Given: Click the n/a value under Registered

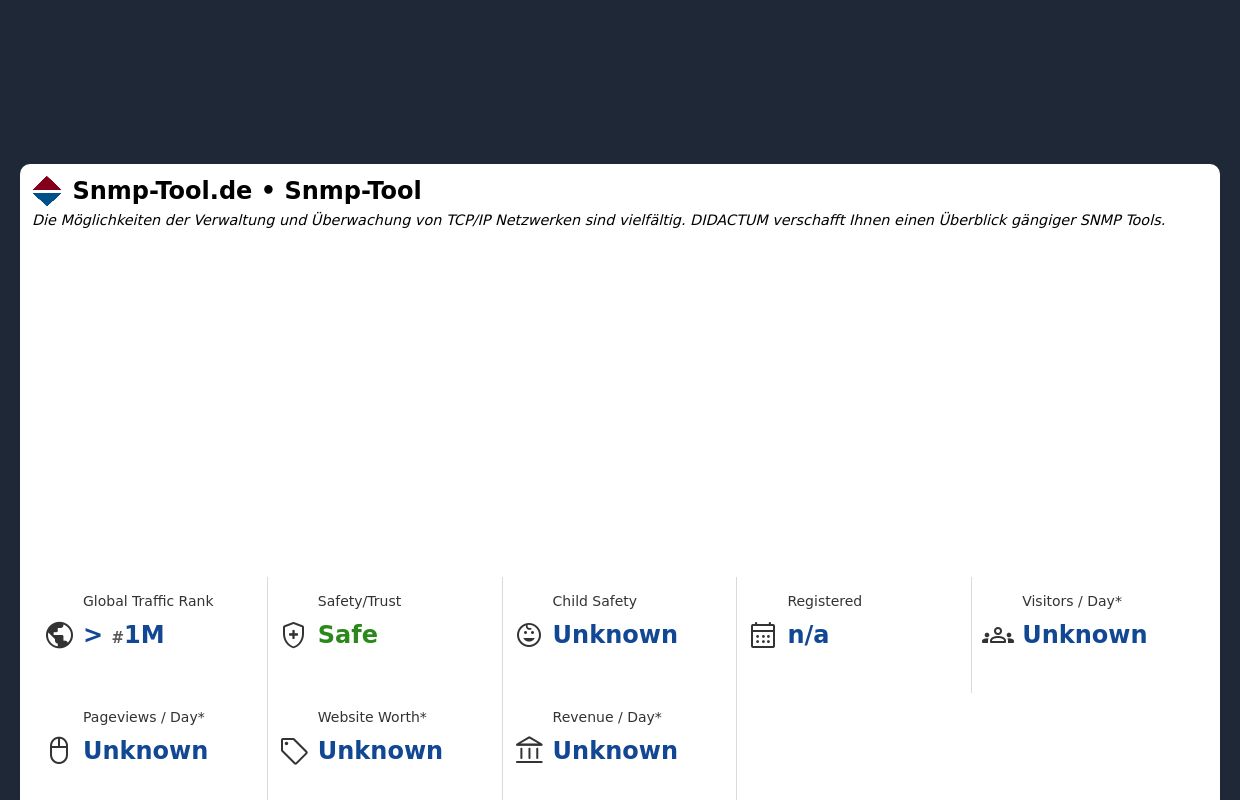Looking at the screenshot, I should pos(808,635).
